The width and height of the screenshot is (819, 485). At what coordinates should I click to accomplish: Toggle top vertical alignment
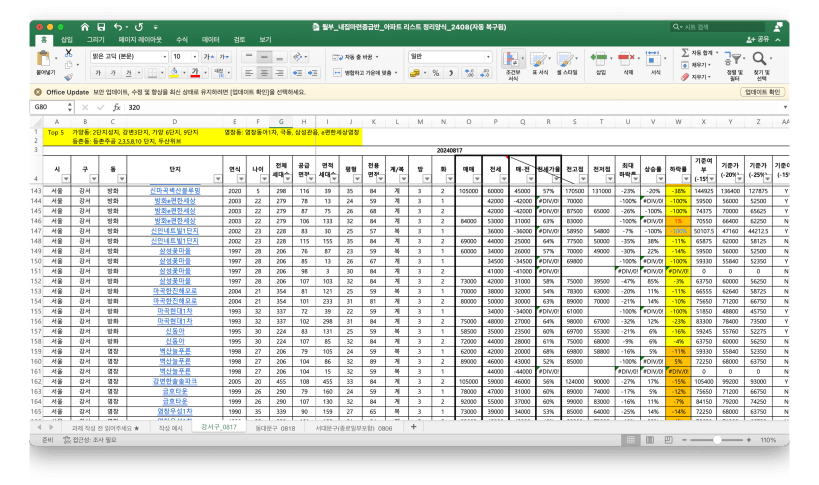pyautogui.click(x=249, y=56)
